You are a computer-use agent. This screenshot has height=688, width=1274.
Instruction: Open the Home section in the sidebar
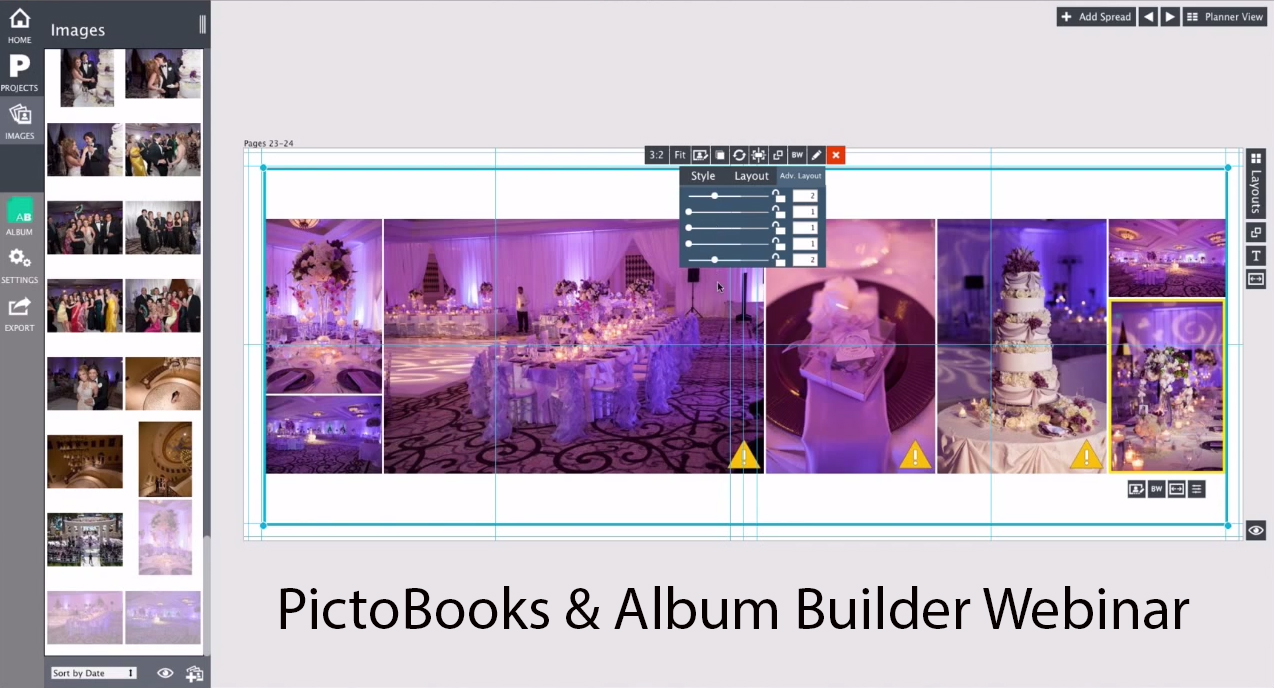20,24
